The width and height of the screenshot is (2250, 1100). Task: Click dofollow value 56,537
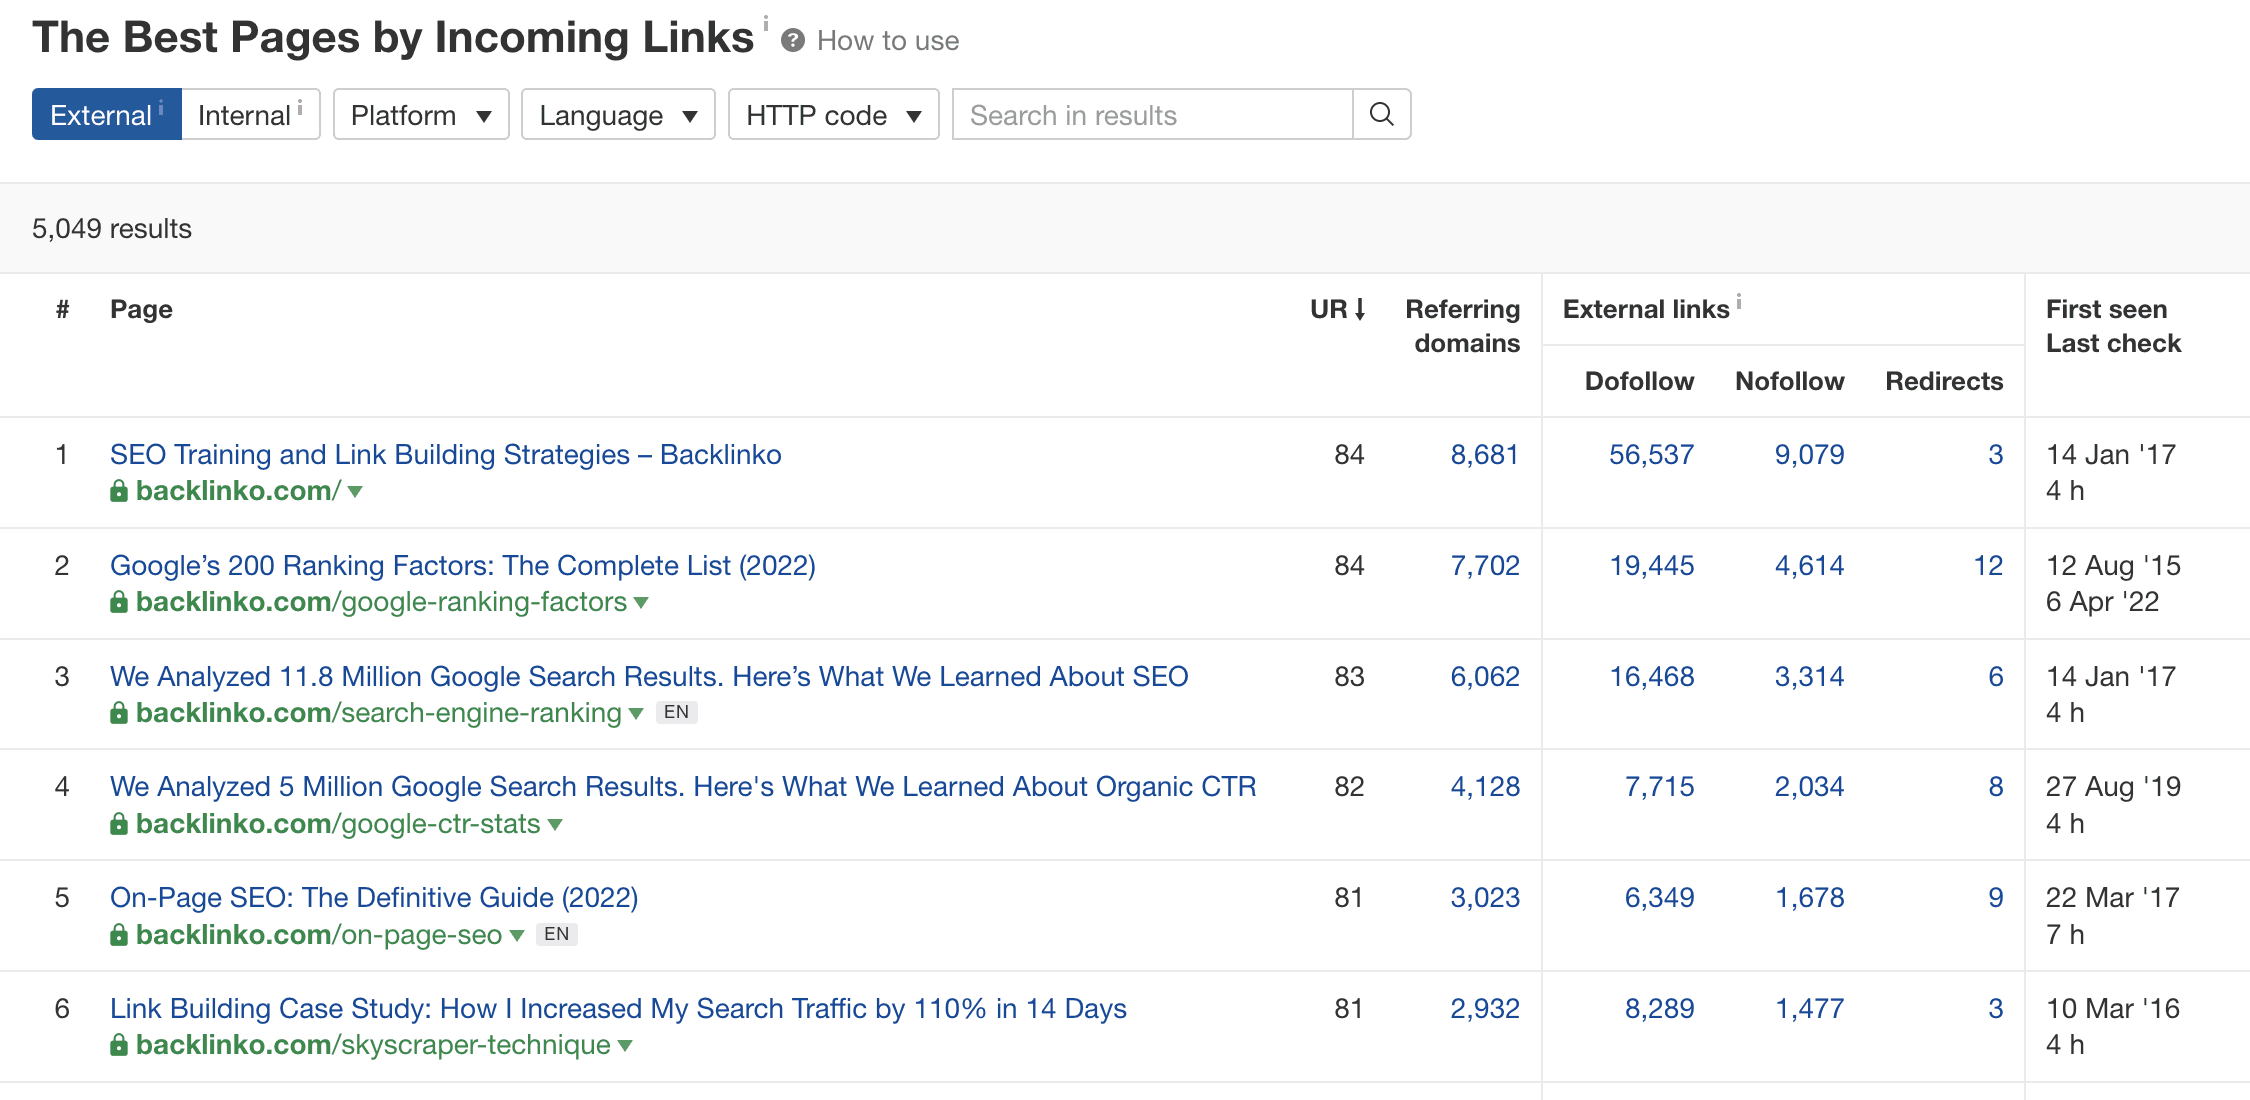[x=1651, y=454]
